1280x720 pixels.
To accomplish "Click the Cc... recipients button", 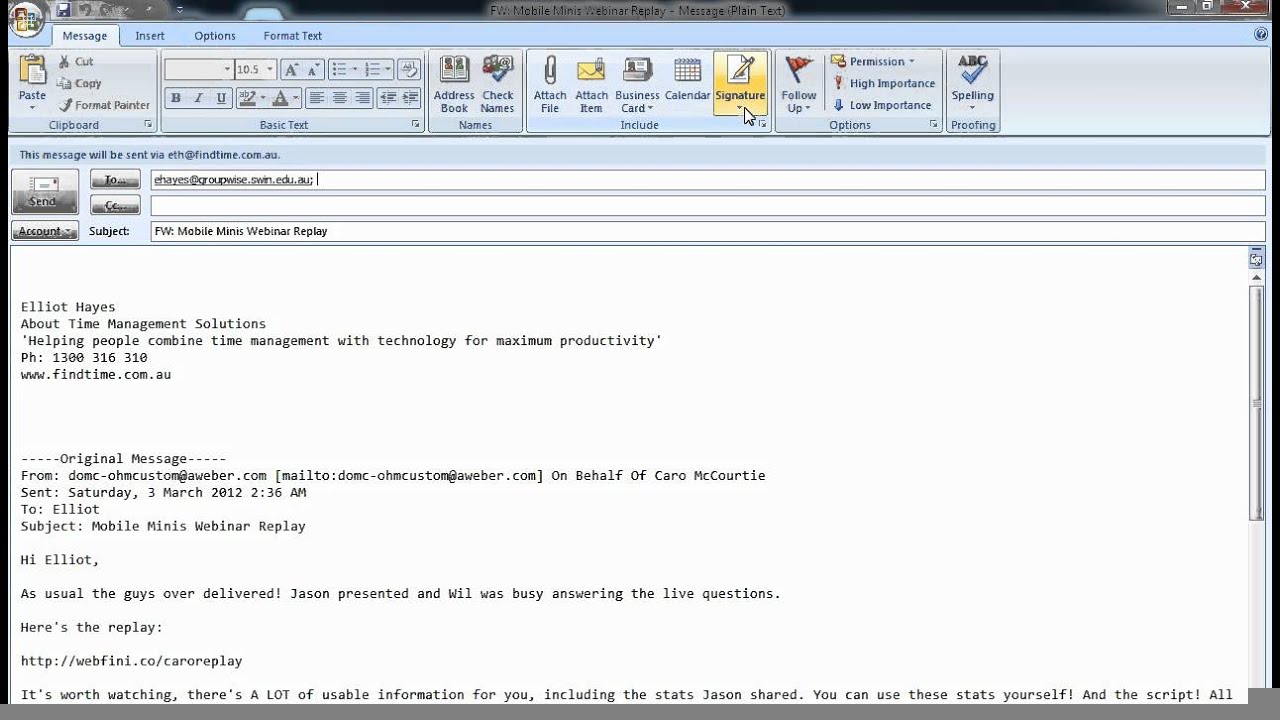I will pyautogui.click(x=115, y=205).
